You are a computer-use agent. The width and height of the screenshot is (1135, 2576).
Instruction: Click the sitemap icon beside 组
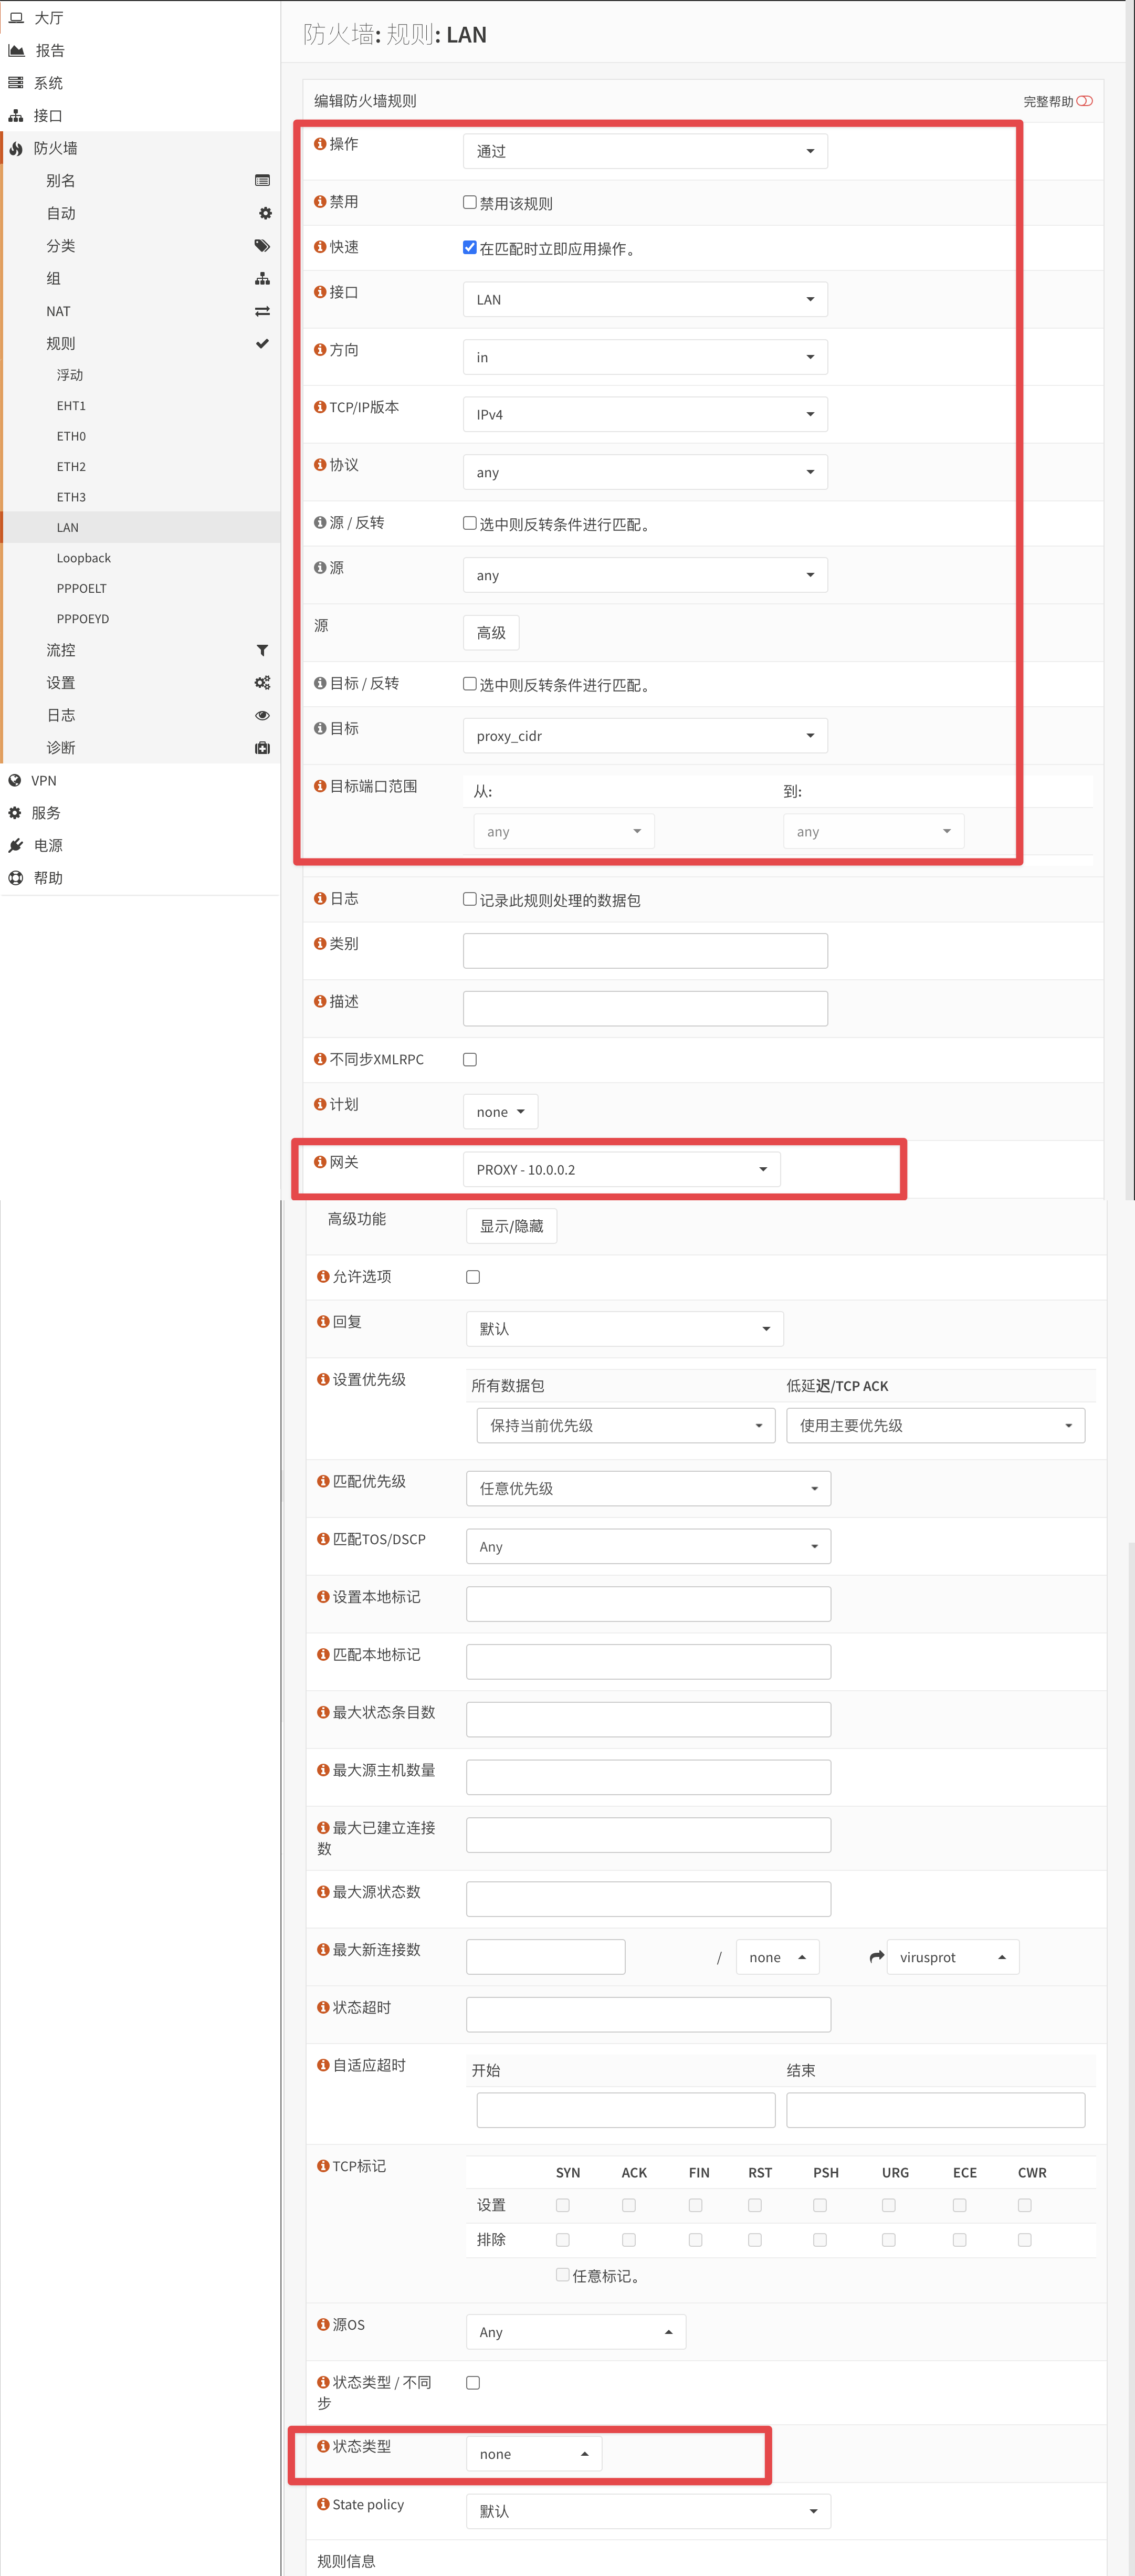tap(262, 278)
